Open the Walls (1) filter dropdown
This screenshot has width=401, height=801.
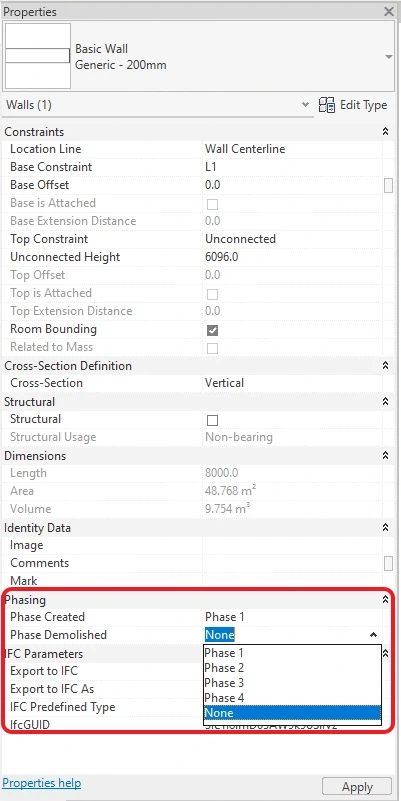(x=305, y=105)
